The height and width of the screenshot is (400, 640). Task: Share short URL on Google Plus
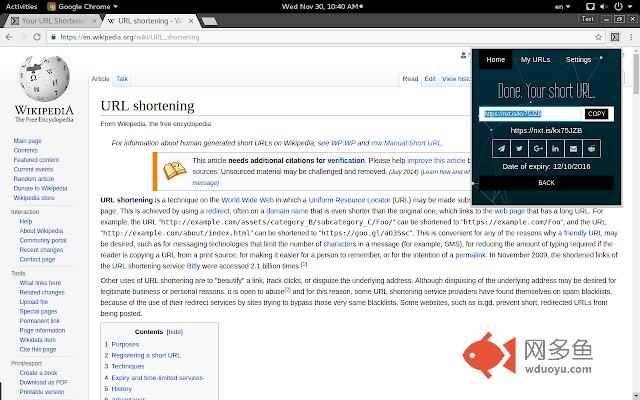pyautogui.click(x=538, y=149)
